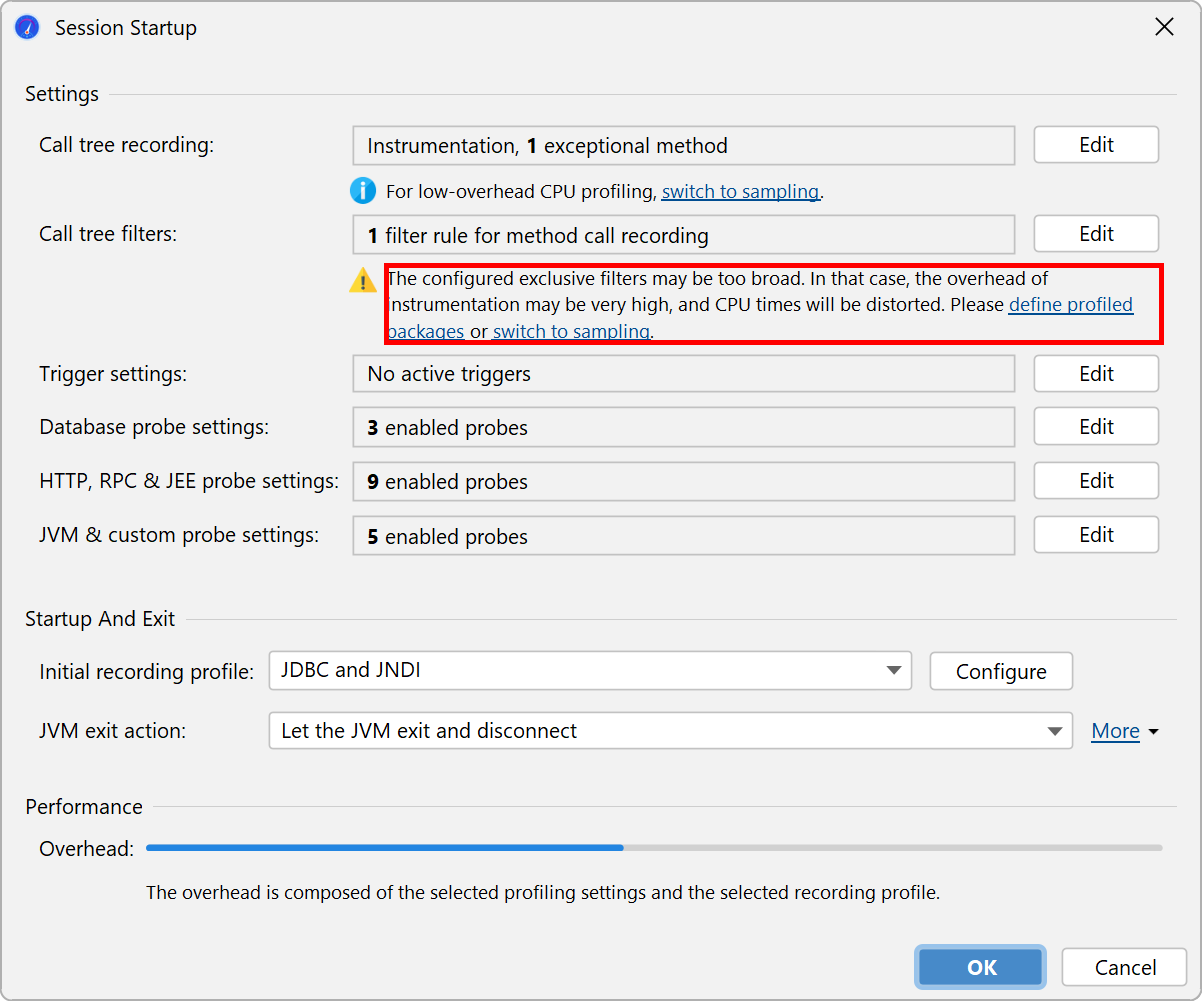The height and width of the screenshot is (1001, 1202).
Task: Edit database probe settings
Action: [1095, 427]
